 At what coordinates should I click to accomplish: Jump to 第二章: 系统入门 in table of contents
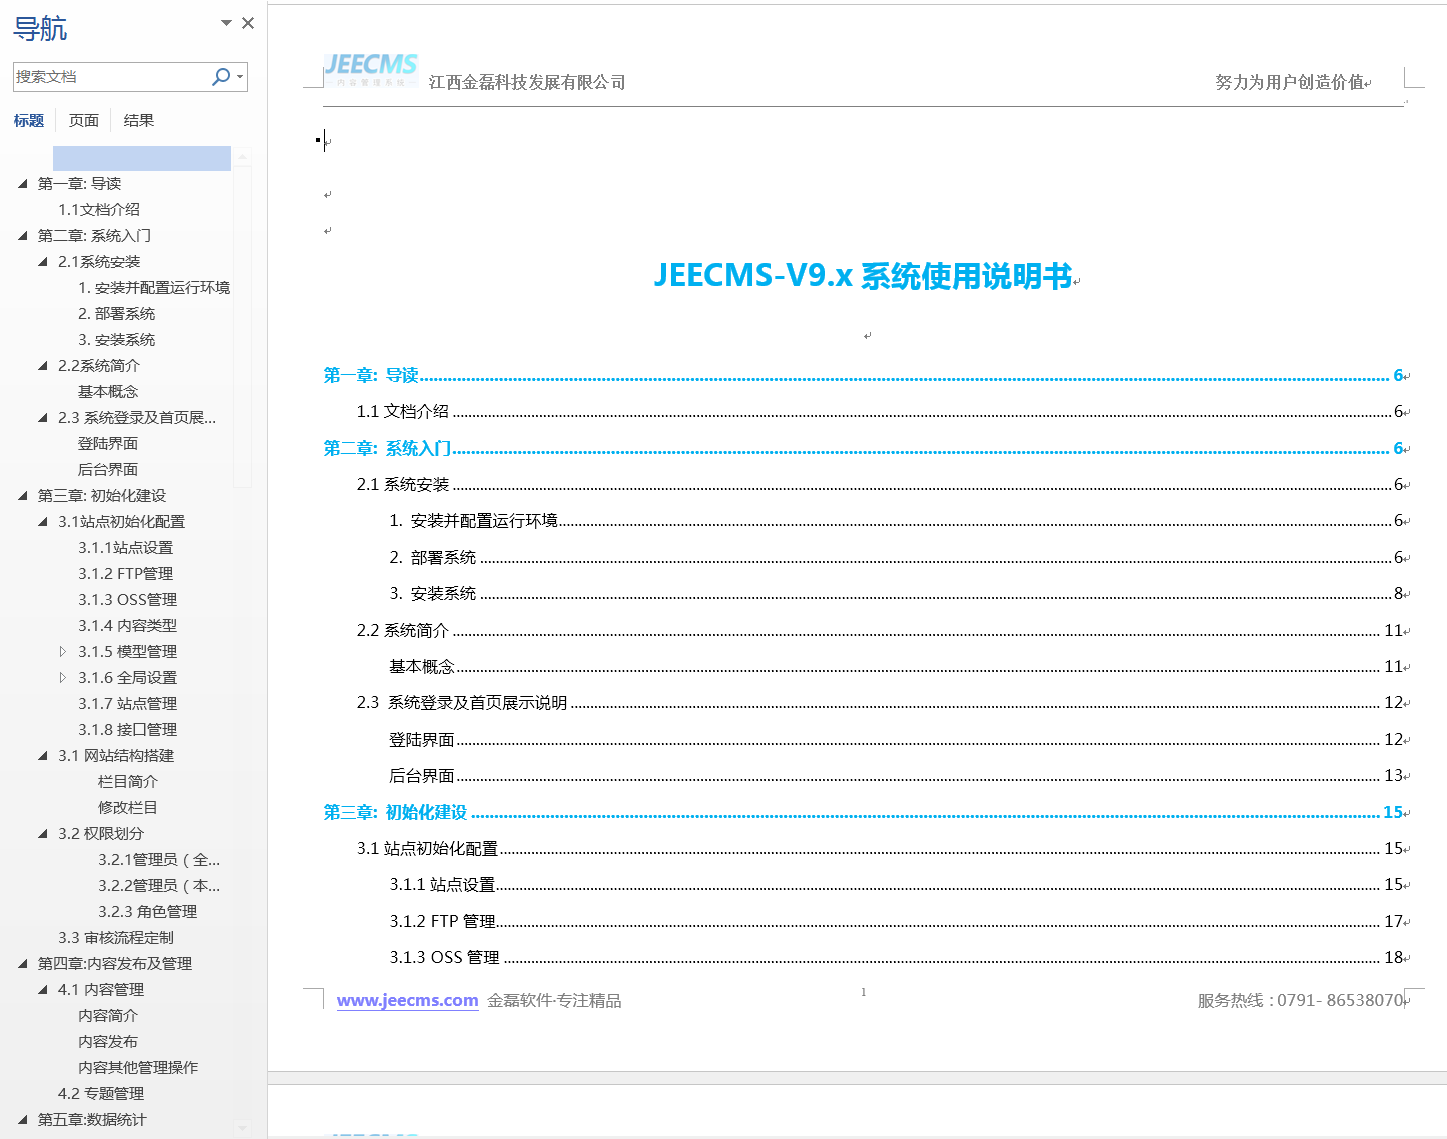(x=387, y=449)
